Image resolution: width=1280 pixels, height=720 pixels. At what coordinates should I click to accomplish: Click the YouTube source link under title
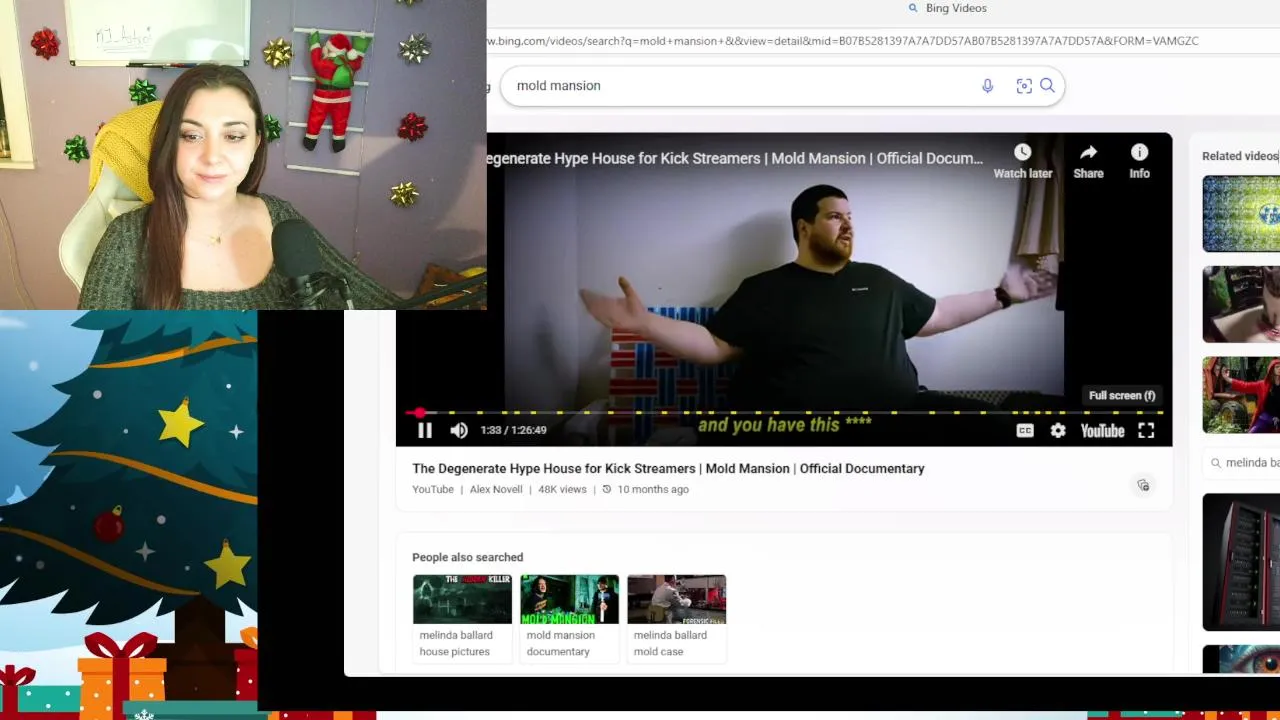(x=433, y=489)
